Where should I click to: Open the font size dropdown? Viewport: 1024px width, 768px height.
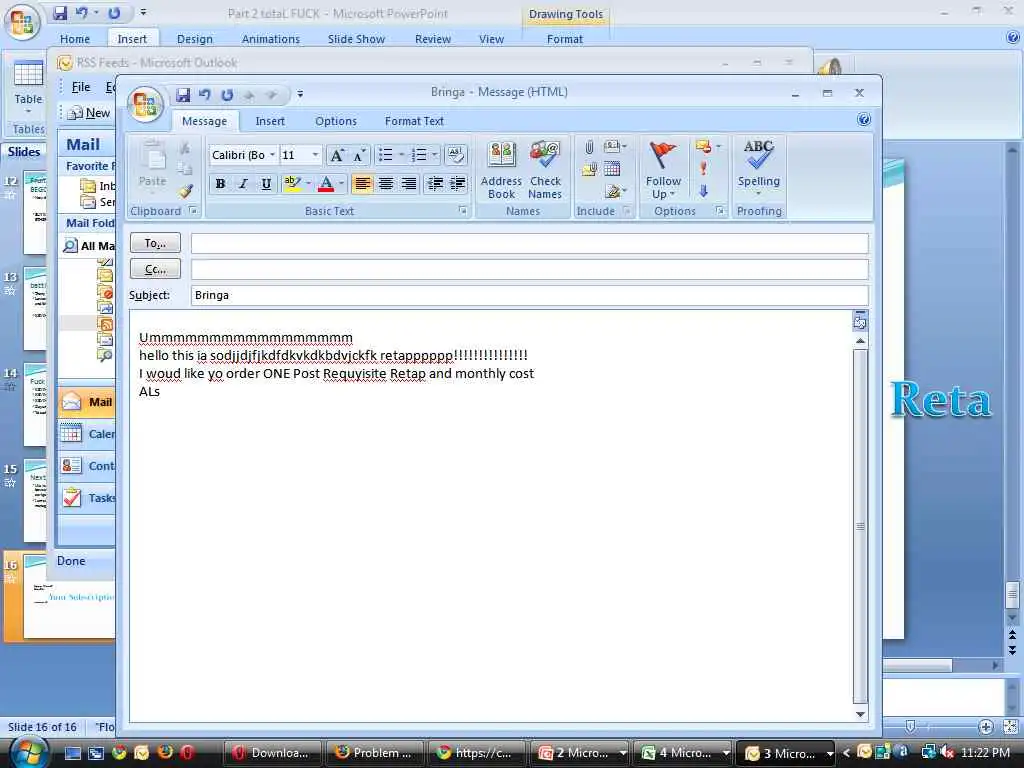coord(315,155)
